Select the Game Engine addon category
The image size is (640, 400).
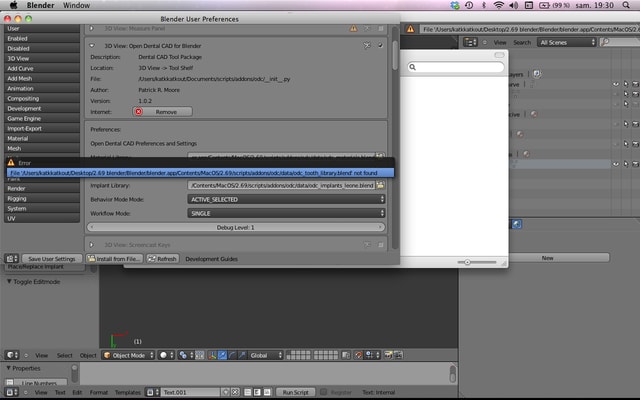(42, 118)
